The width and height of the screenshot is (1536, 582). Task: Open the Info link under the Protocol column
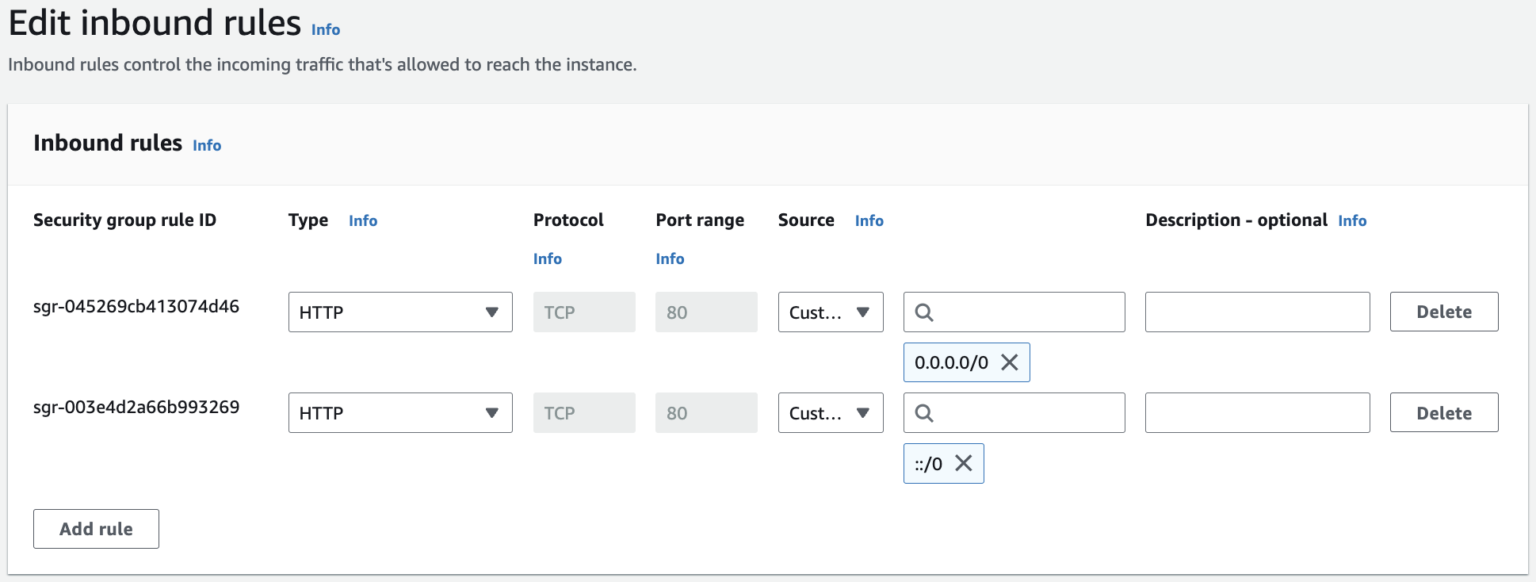pos(548,258)
